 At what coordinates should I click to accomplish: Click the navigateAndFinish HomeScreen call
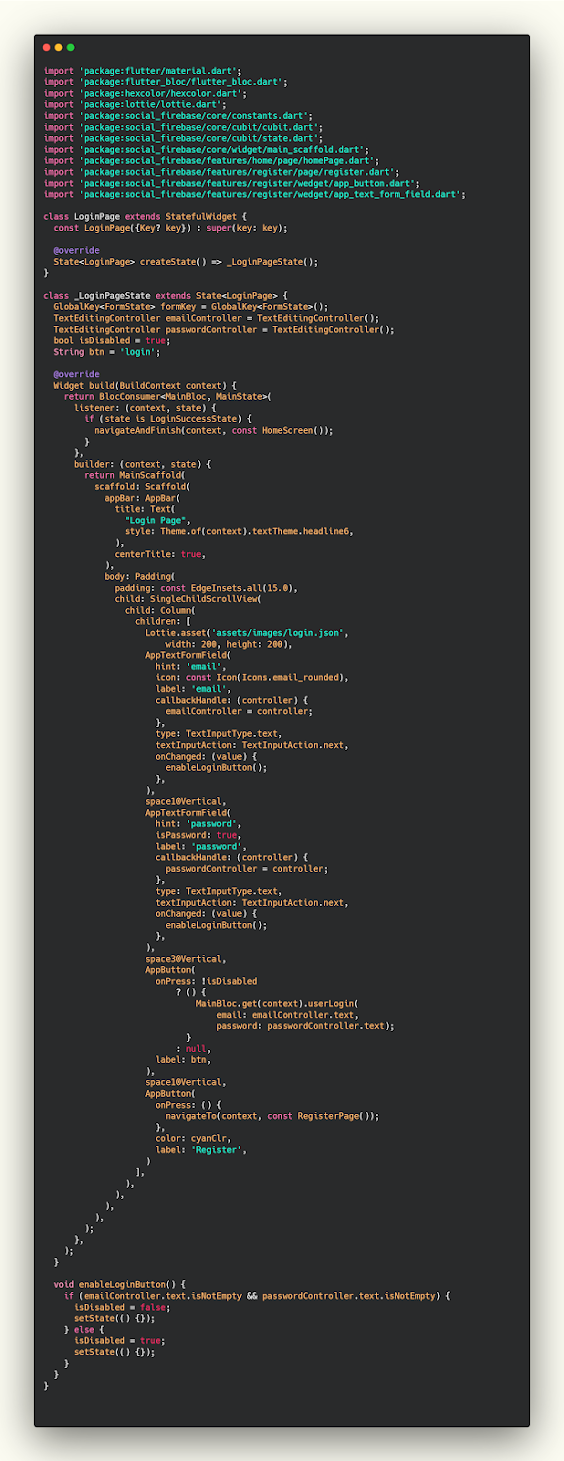click(214, 429)
